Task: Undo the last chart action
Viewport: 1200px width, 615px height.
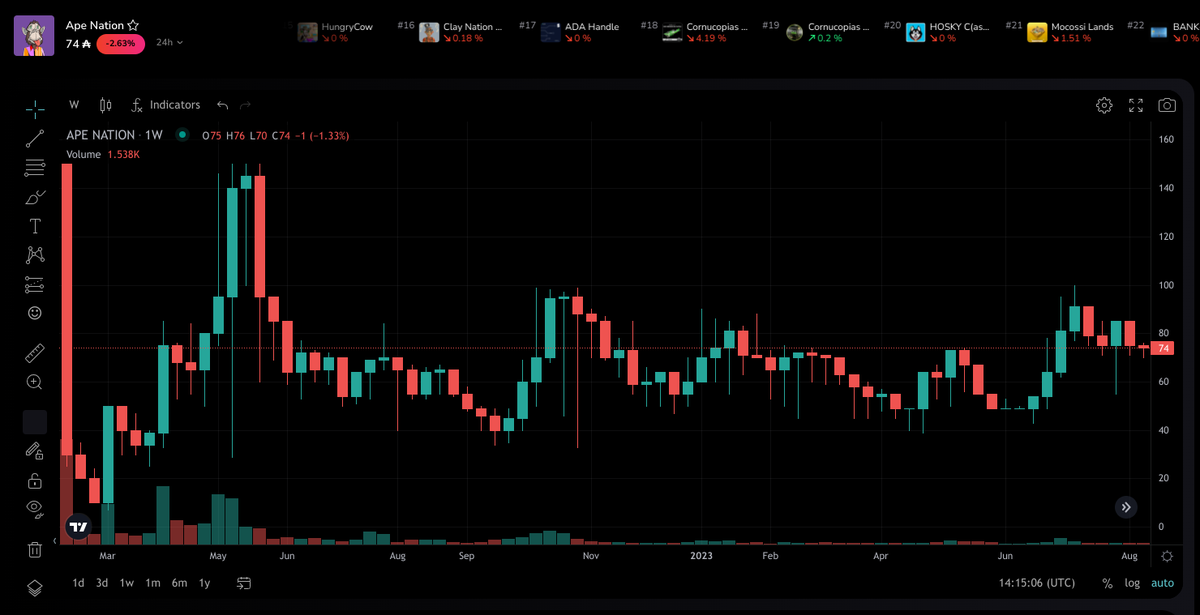Action: coord(222,105)
